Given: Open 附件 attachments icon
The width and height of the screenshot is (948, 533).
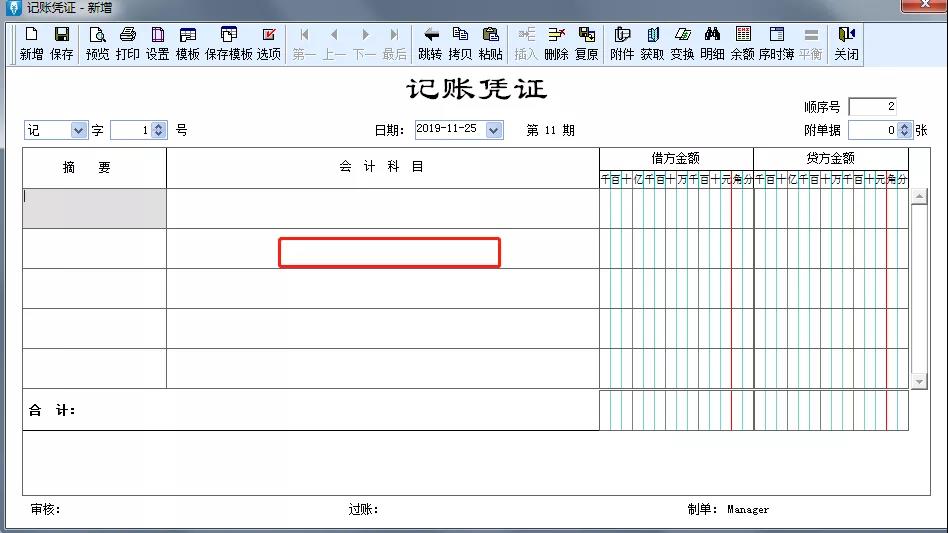Looking at the screenshot, I should (x=622, y=43).
